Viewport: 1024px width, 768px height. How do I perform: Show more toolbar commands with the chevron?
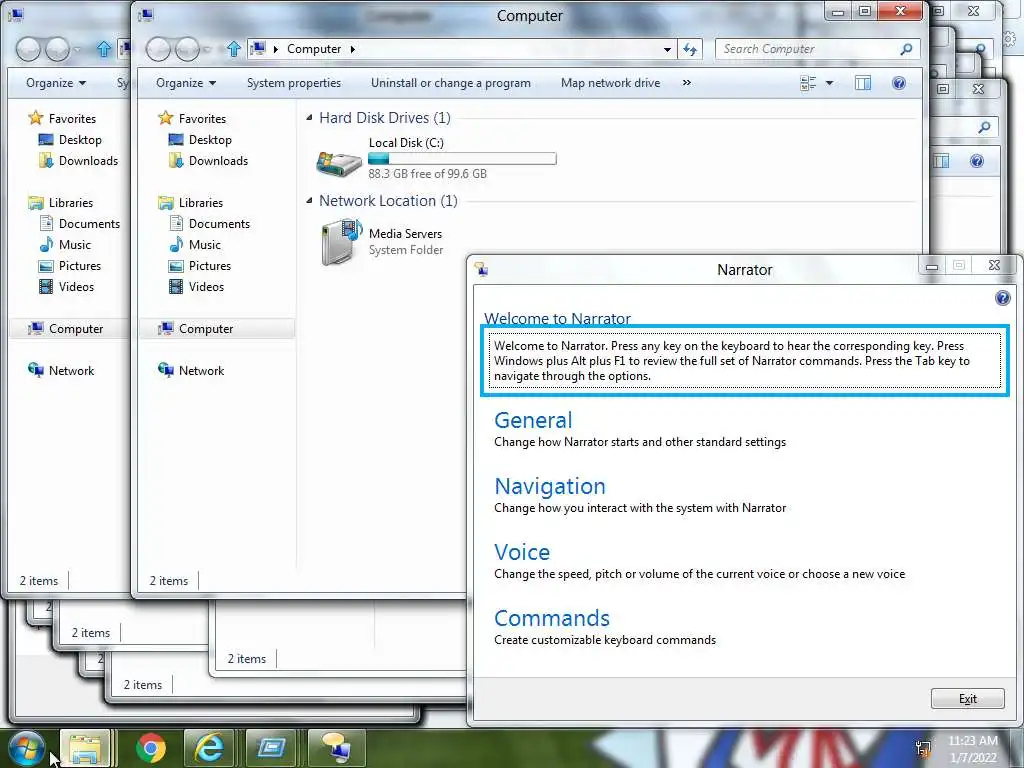click(x=686, y=83)
